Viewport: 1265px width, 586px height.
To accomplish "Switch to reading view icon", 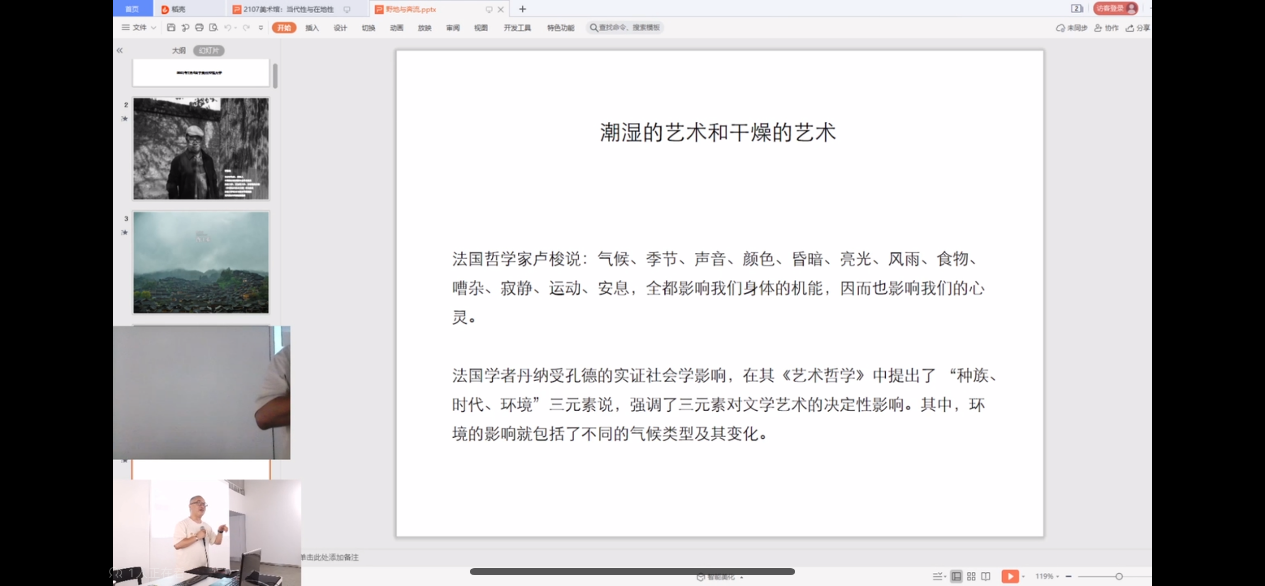I will click(x=986, y=577).
